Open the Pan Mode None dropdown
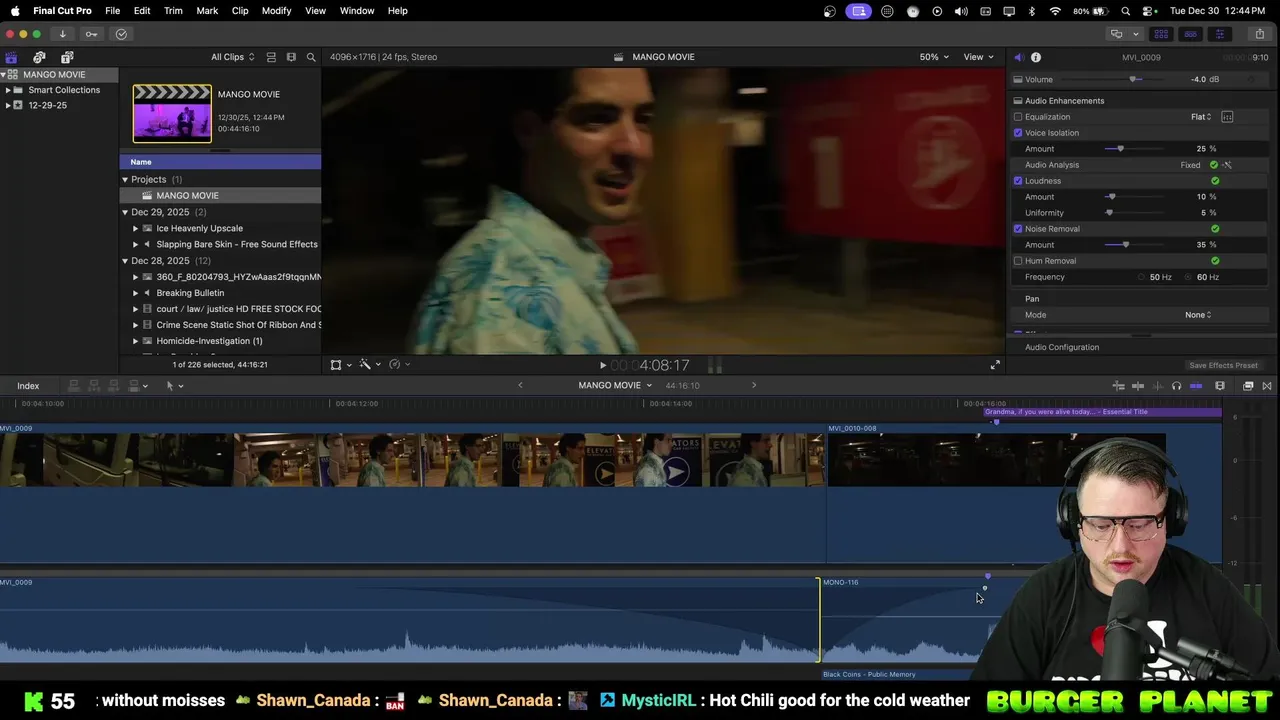Viewport: 1280px width, 720px height. (x=1198, y=315)
